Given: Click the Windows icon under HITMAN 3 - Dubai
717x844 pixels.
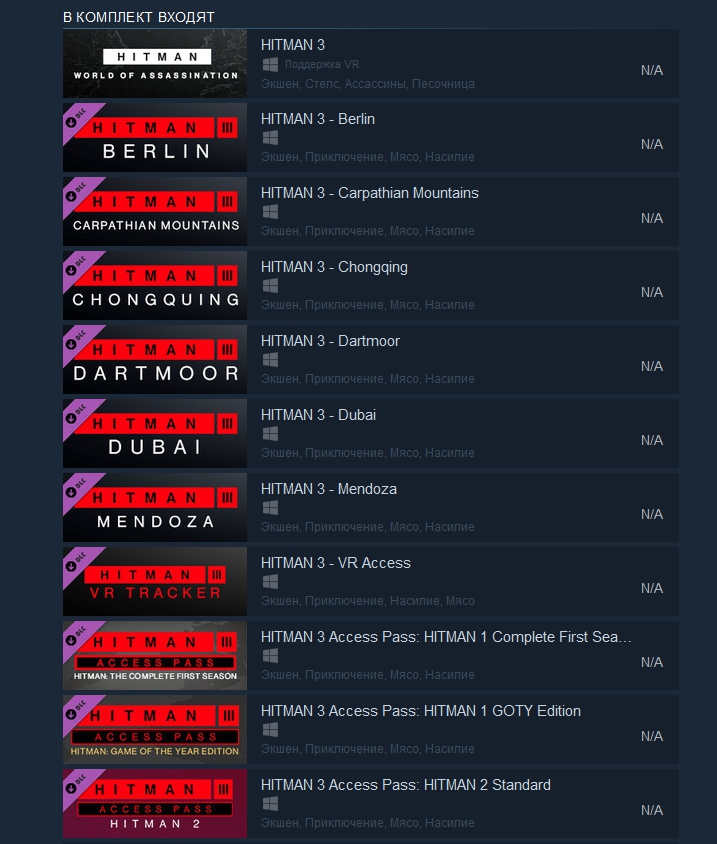Looking at the screenshot, I should [270, 434].
